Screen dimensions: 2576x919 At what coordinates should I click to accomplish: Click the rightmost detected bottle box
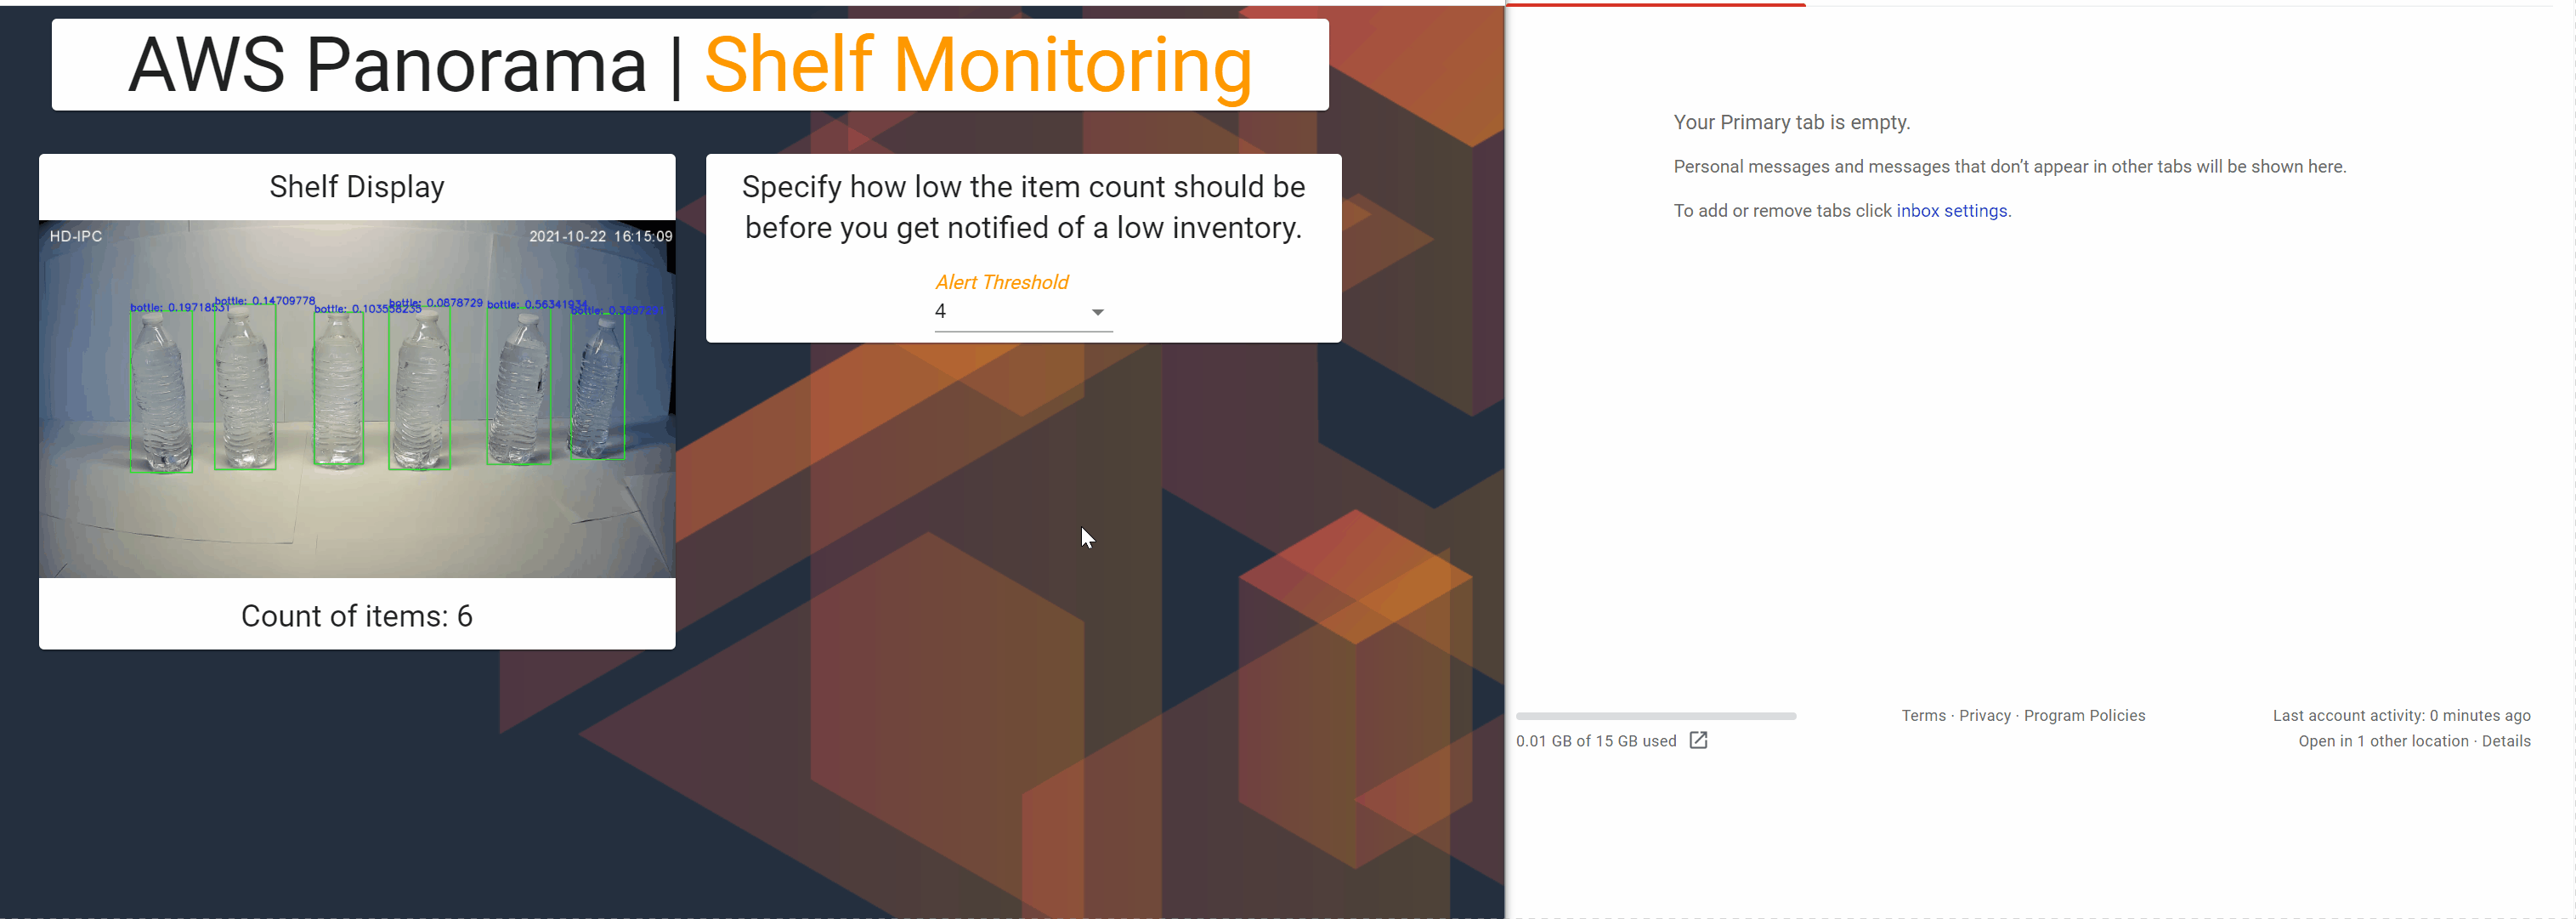coord(597,388)
